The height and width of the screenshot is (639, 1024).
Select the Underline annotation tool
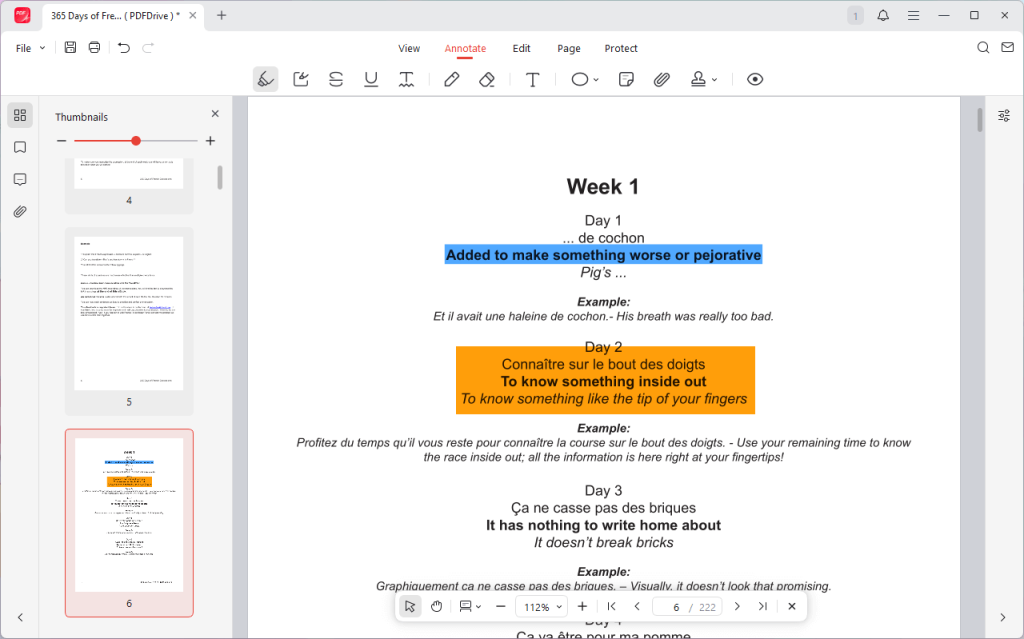(370, 79)
